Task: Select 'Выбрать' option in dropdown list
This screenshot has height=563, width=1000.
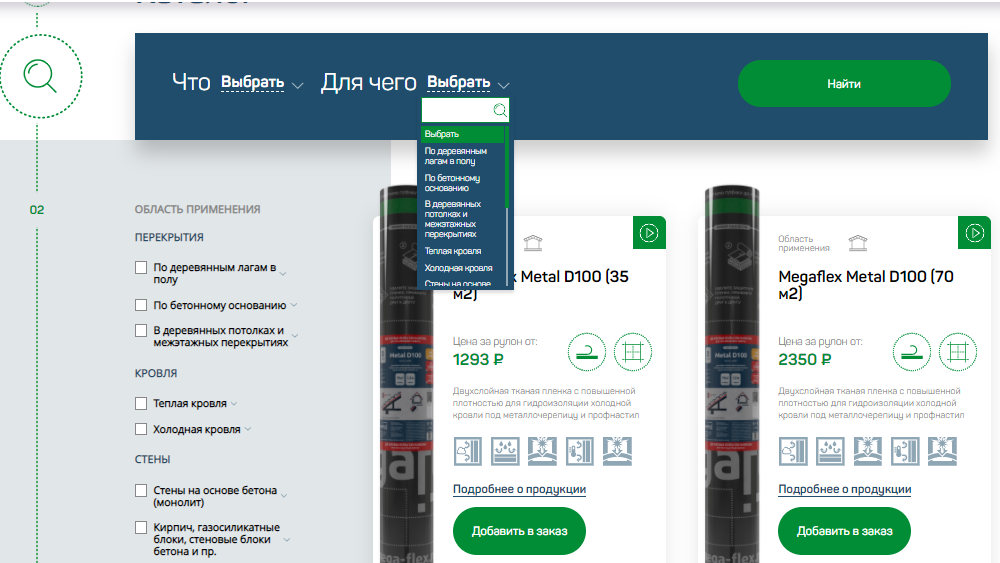Action: point(462,134)
